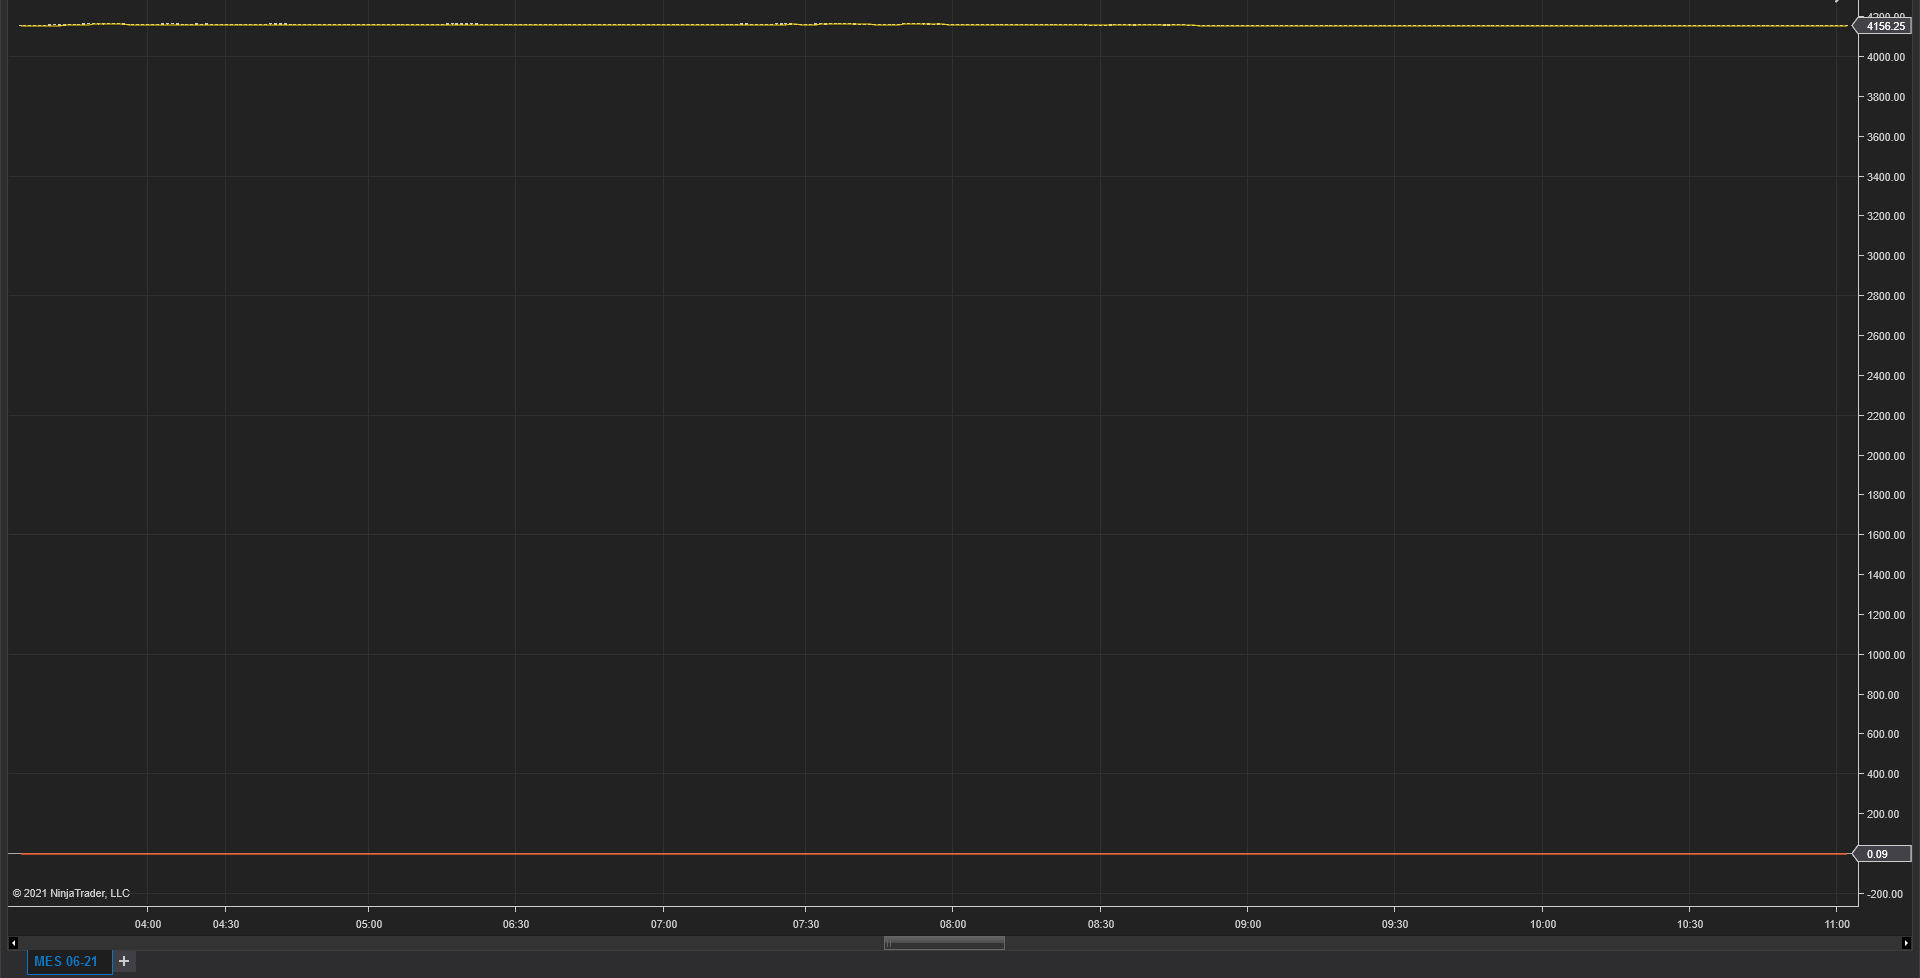
Task: Click the 2200.00 price axis label
Action: click(1885, 416)
